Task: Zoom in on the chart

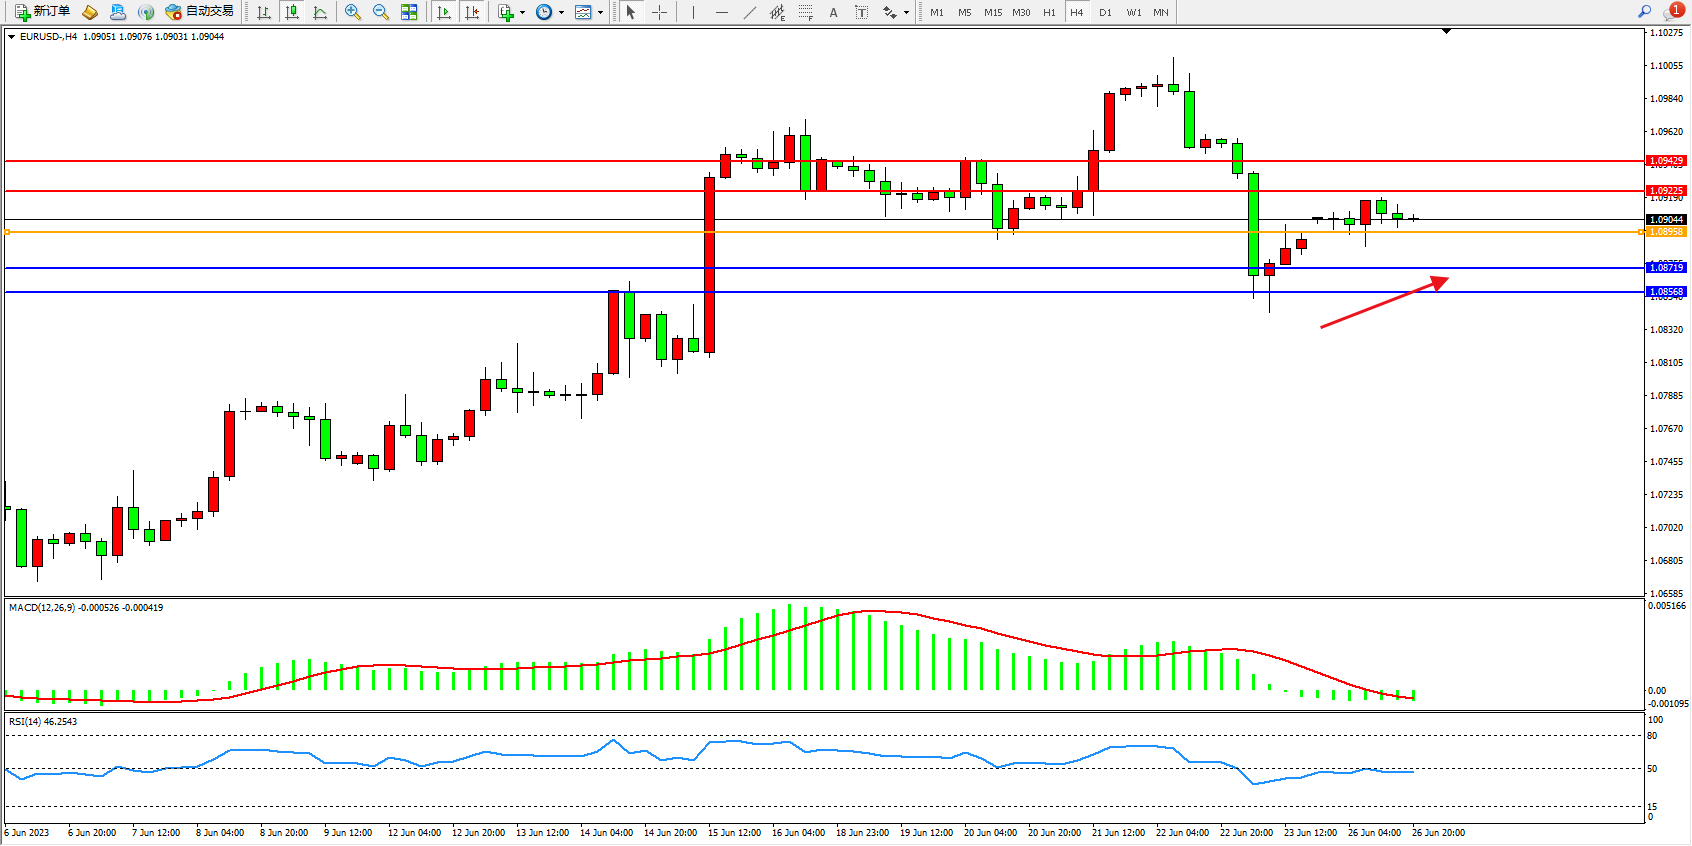Action: [353, 12]
